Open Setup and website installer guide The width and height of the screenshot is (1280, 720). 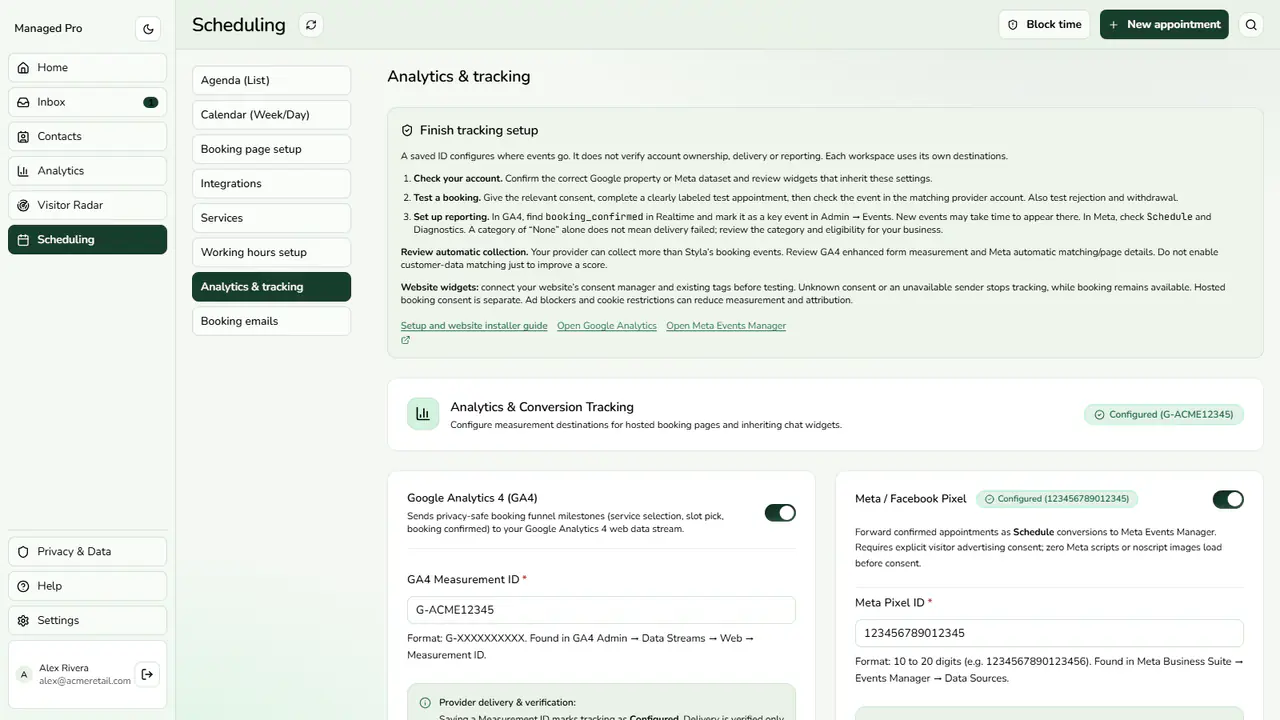pyautogui.click(x=474, y=326)
